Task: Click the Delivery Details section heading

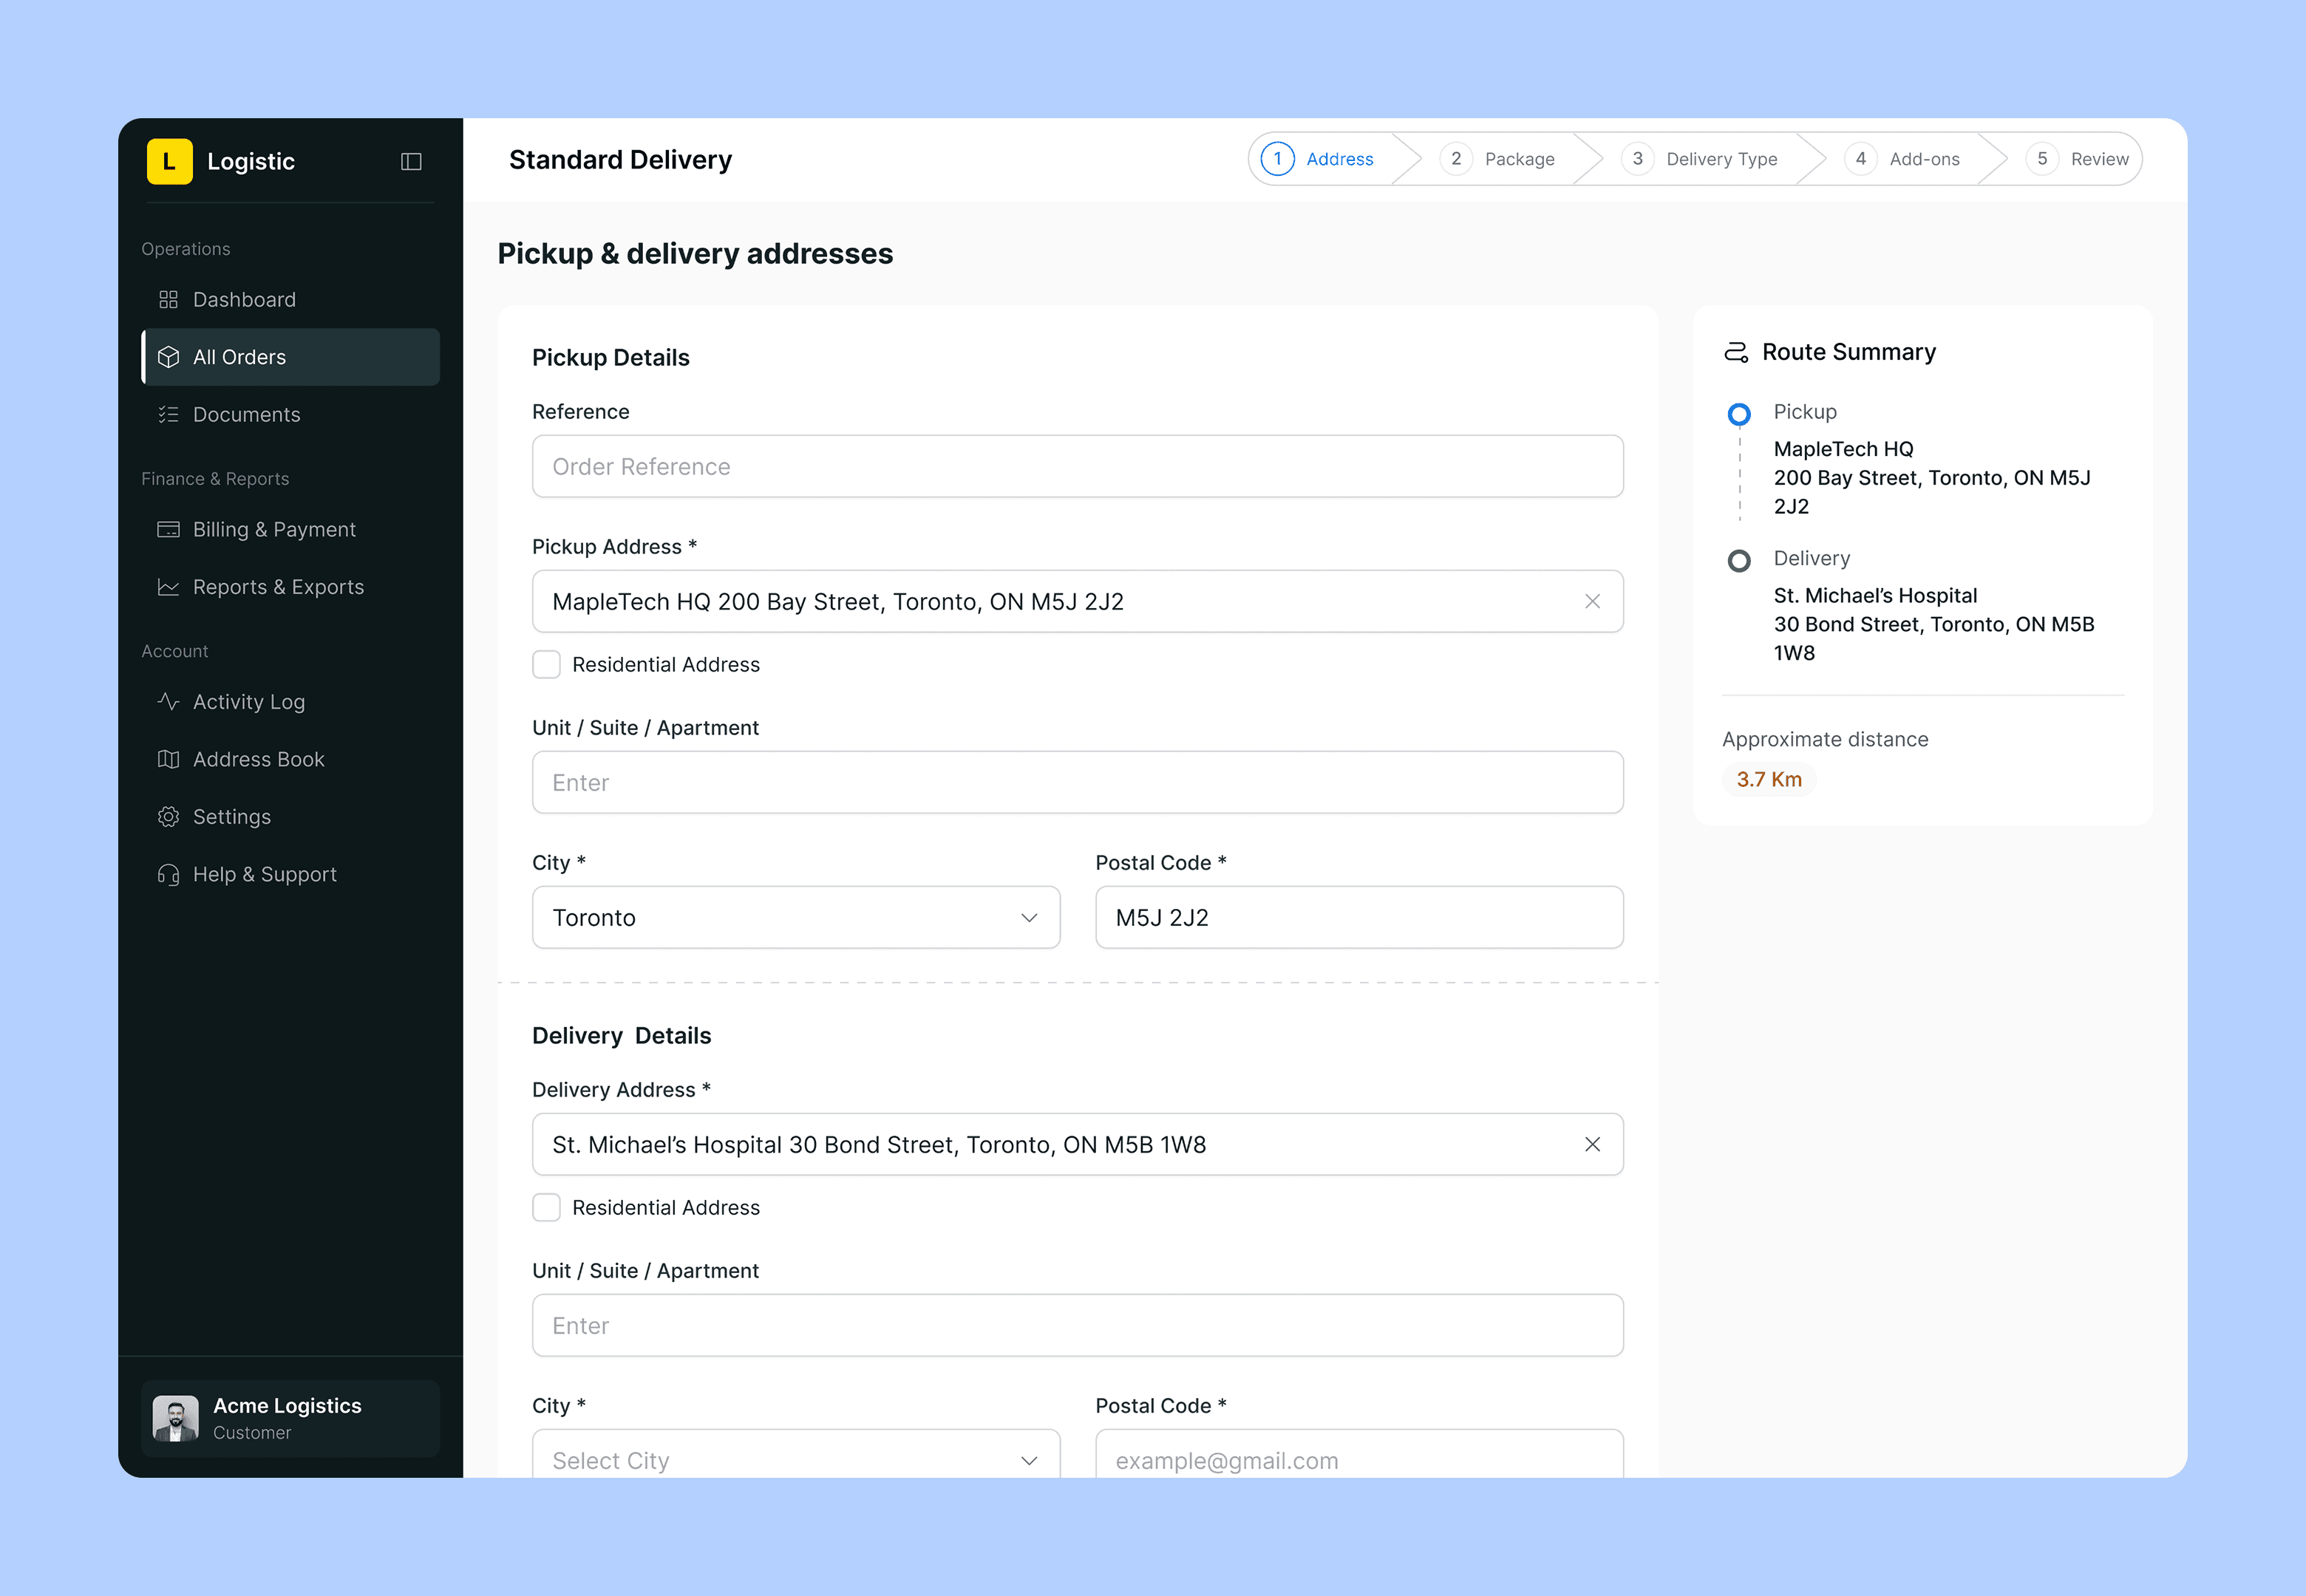Action: 622,1036
